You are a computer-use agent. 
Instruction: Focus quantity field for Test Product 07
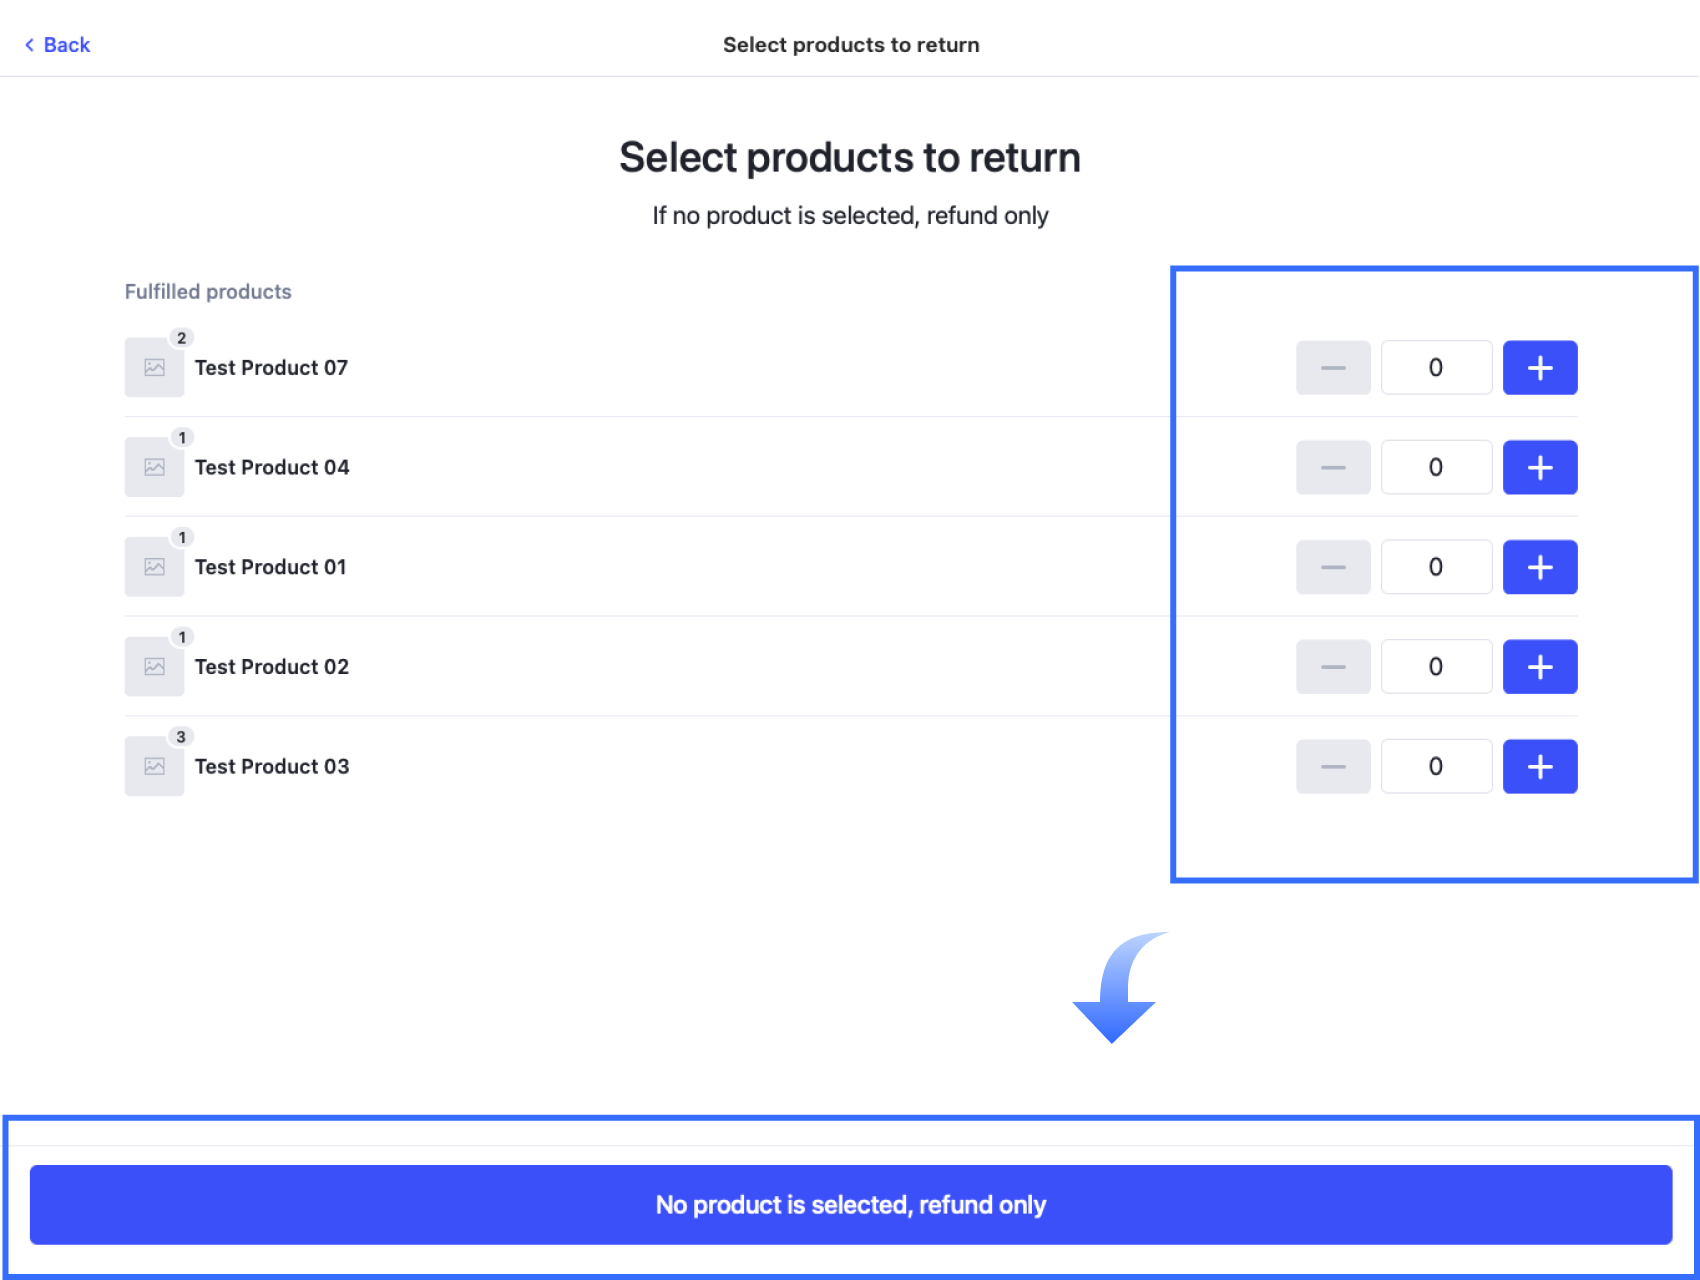click(x=1436, y=368)
